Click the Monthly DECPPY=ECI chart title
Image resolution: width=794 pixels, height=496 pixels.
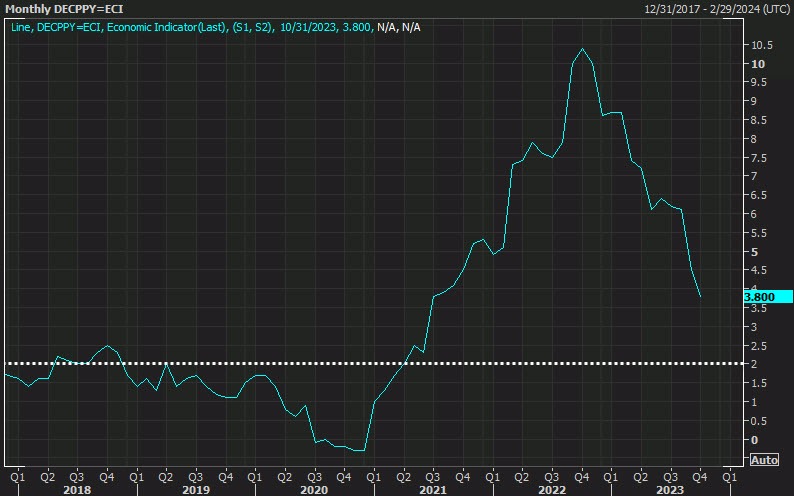coord(64,9)
